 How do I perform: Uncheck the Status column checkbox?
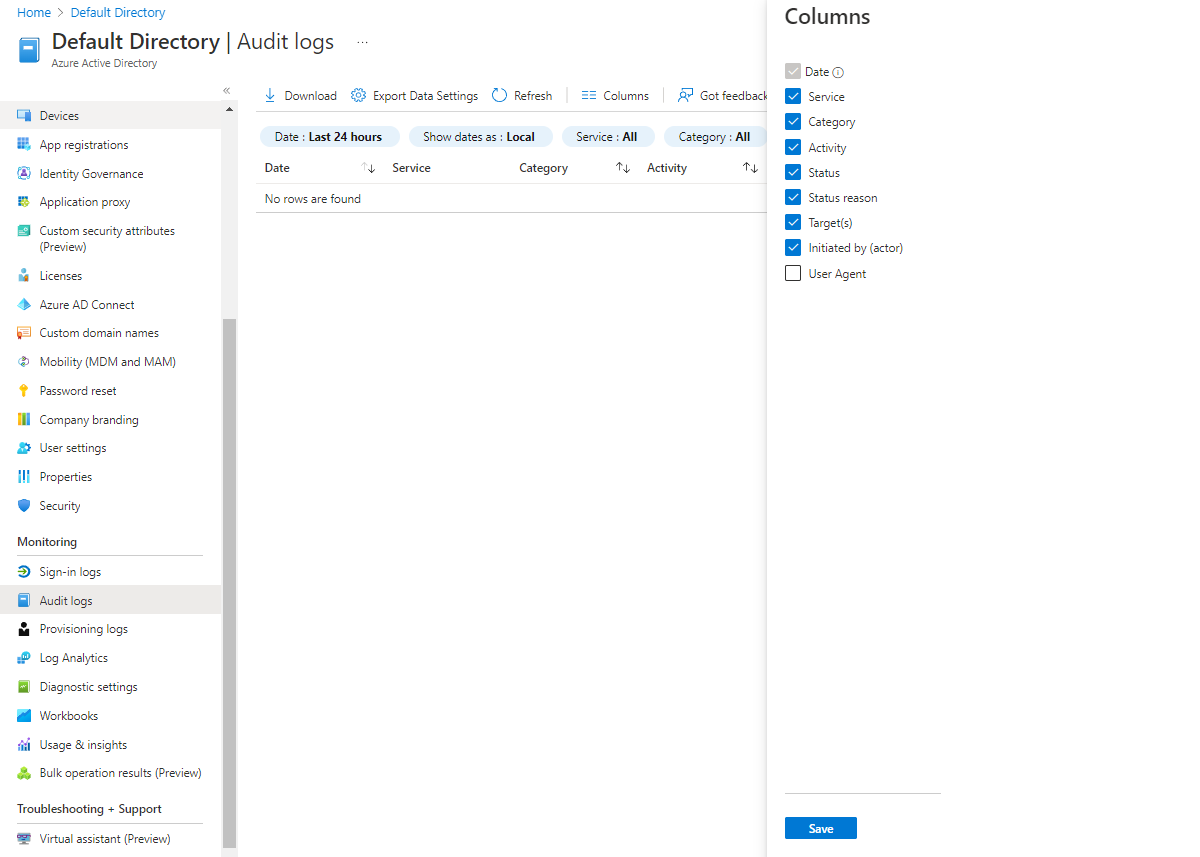pyautogui.click(x=793, y=172)
